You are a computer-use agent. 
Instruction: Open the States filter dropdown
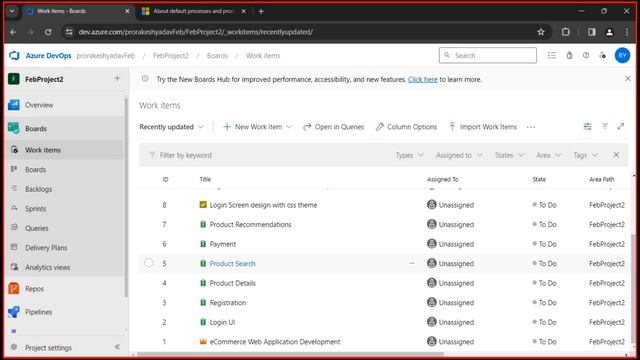509,155
